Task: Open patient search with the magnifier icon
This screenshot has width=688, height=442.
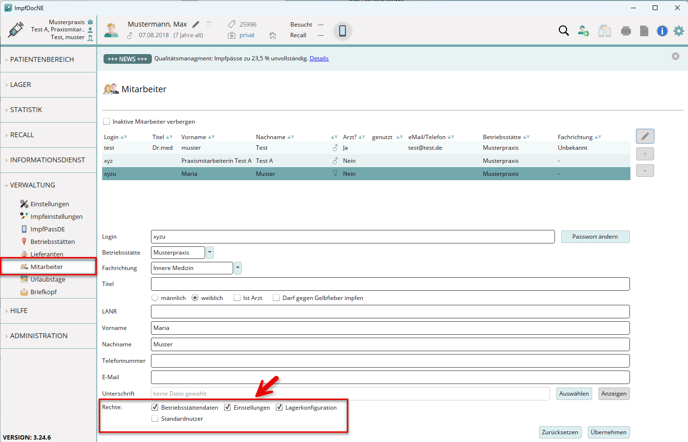Action: 563,31
